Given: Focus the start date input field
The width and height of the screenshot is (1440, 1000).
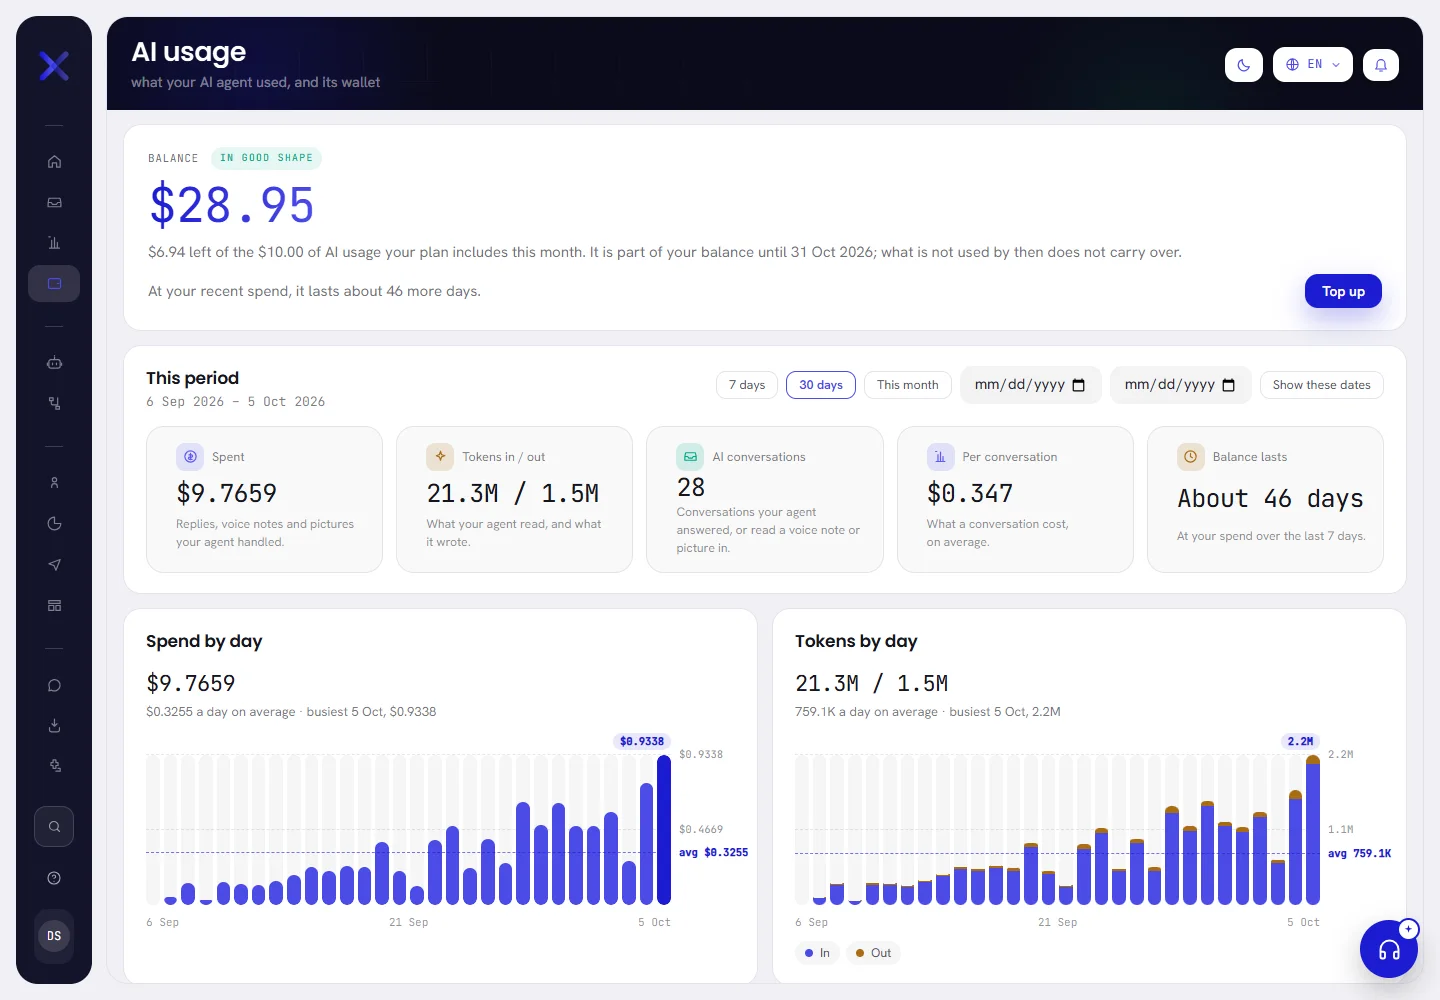Looking at the screenshot, I should coord(1031,385).
